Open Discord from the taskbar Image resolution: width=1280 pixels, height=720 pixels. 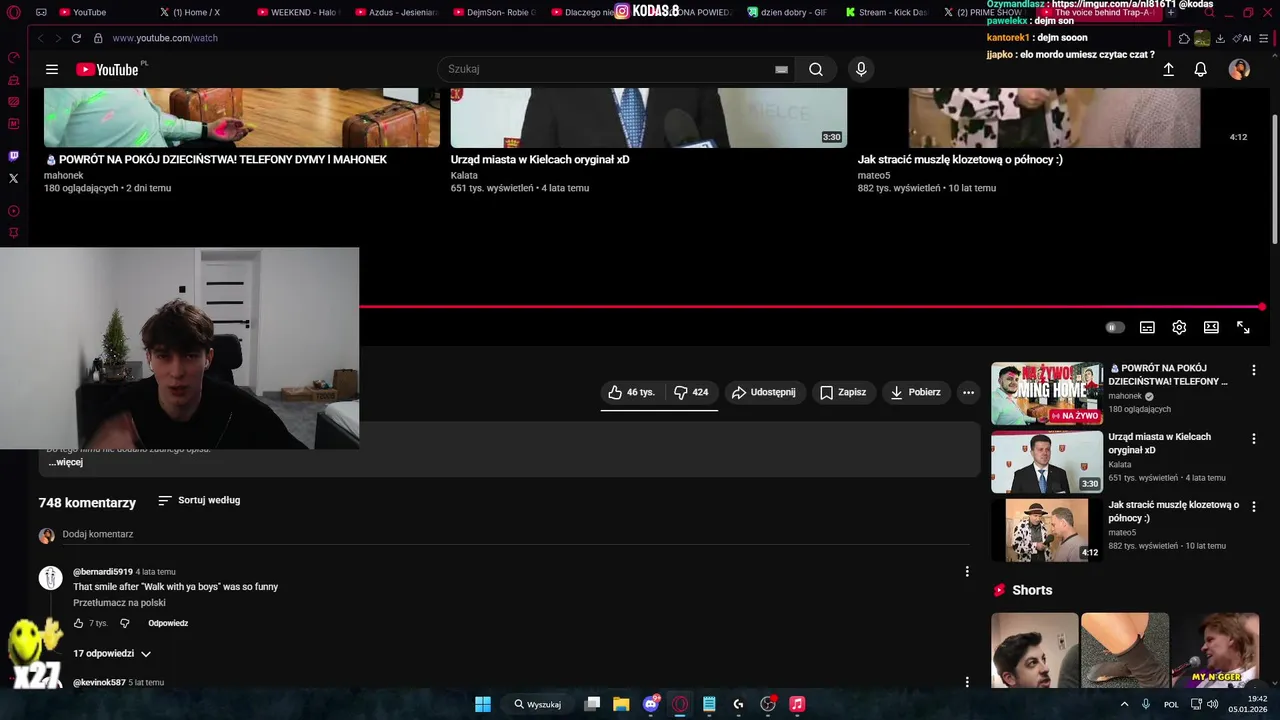[x=651, y=704]
